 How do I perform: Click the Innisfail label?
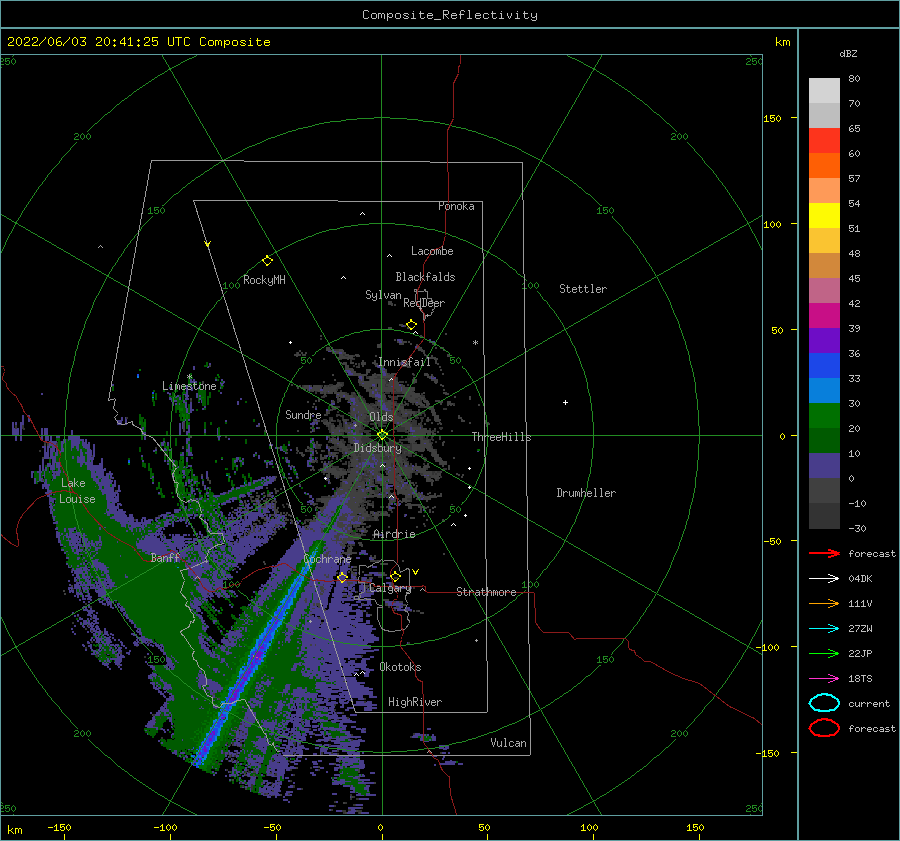point(404,362)
